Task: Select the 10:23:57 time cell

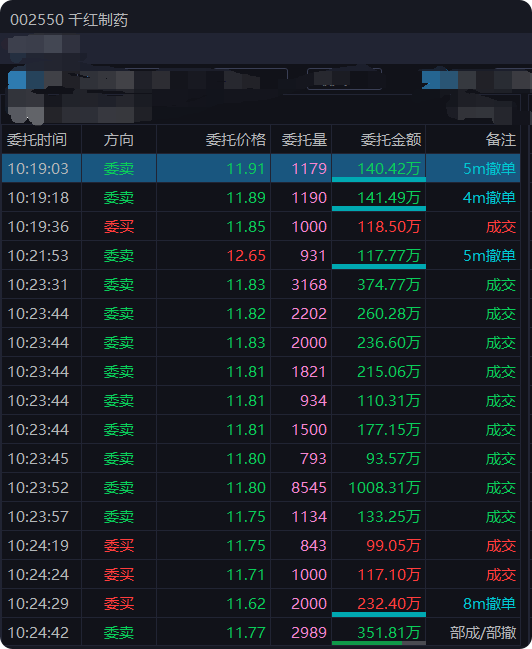Action: point(38,516)
